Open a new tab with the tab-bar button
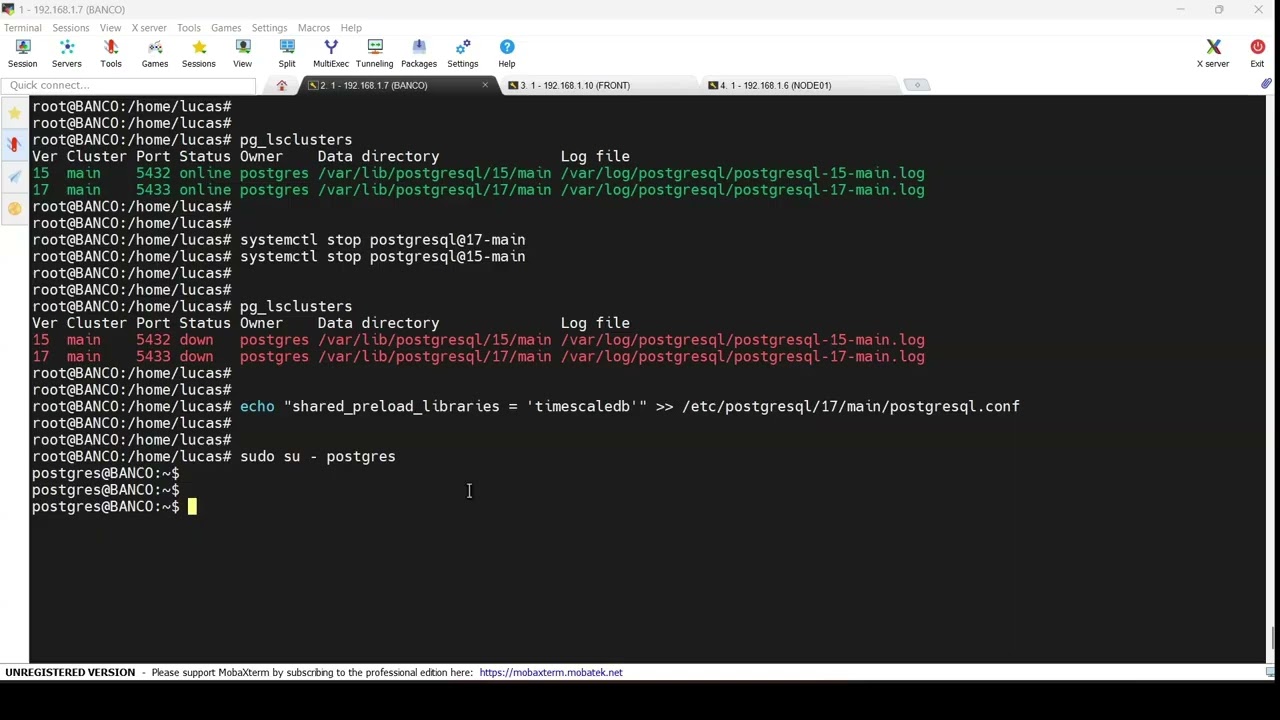The image size is (1280, 720). coord(917,85)
